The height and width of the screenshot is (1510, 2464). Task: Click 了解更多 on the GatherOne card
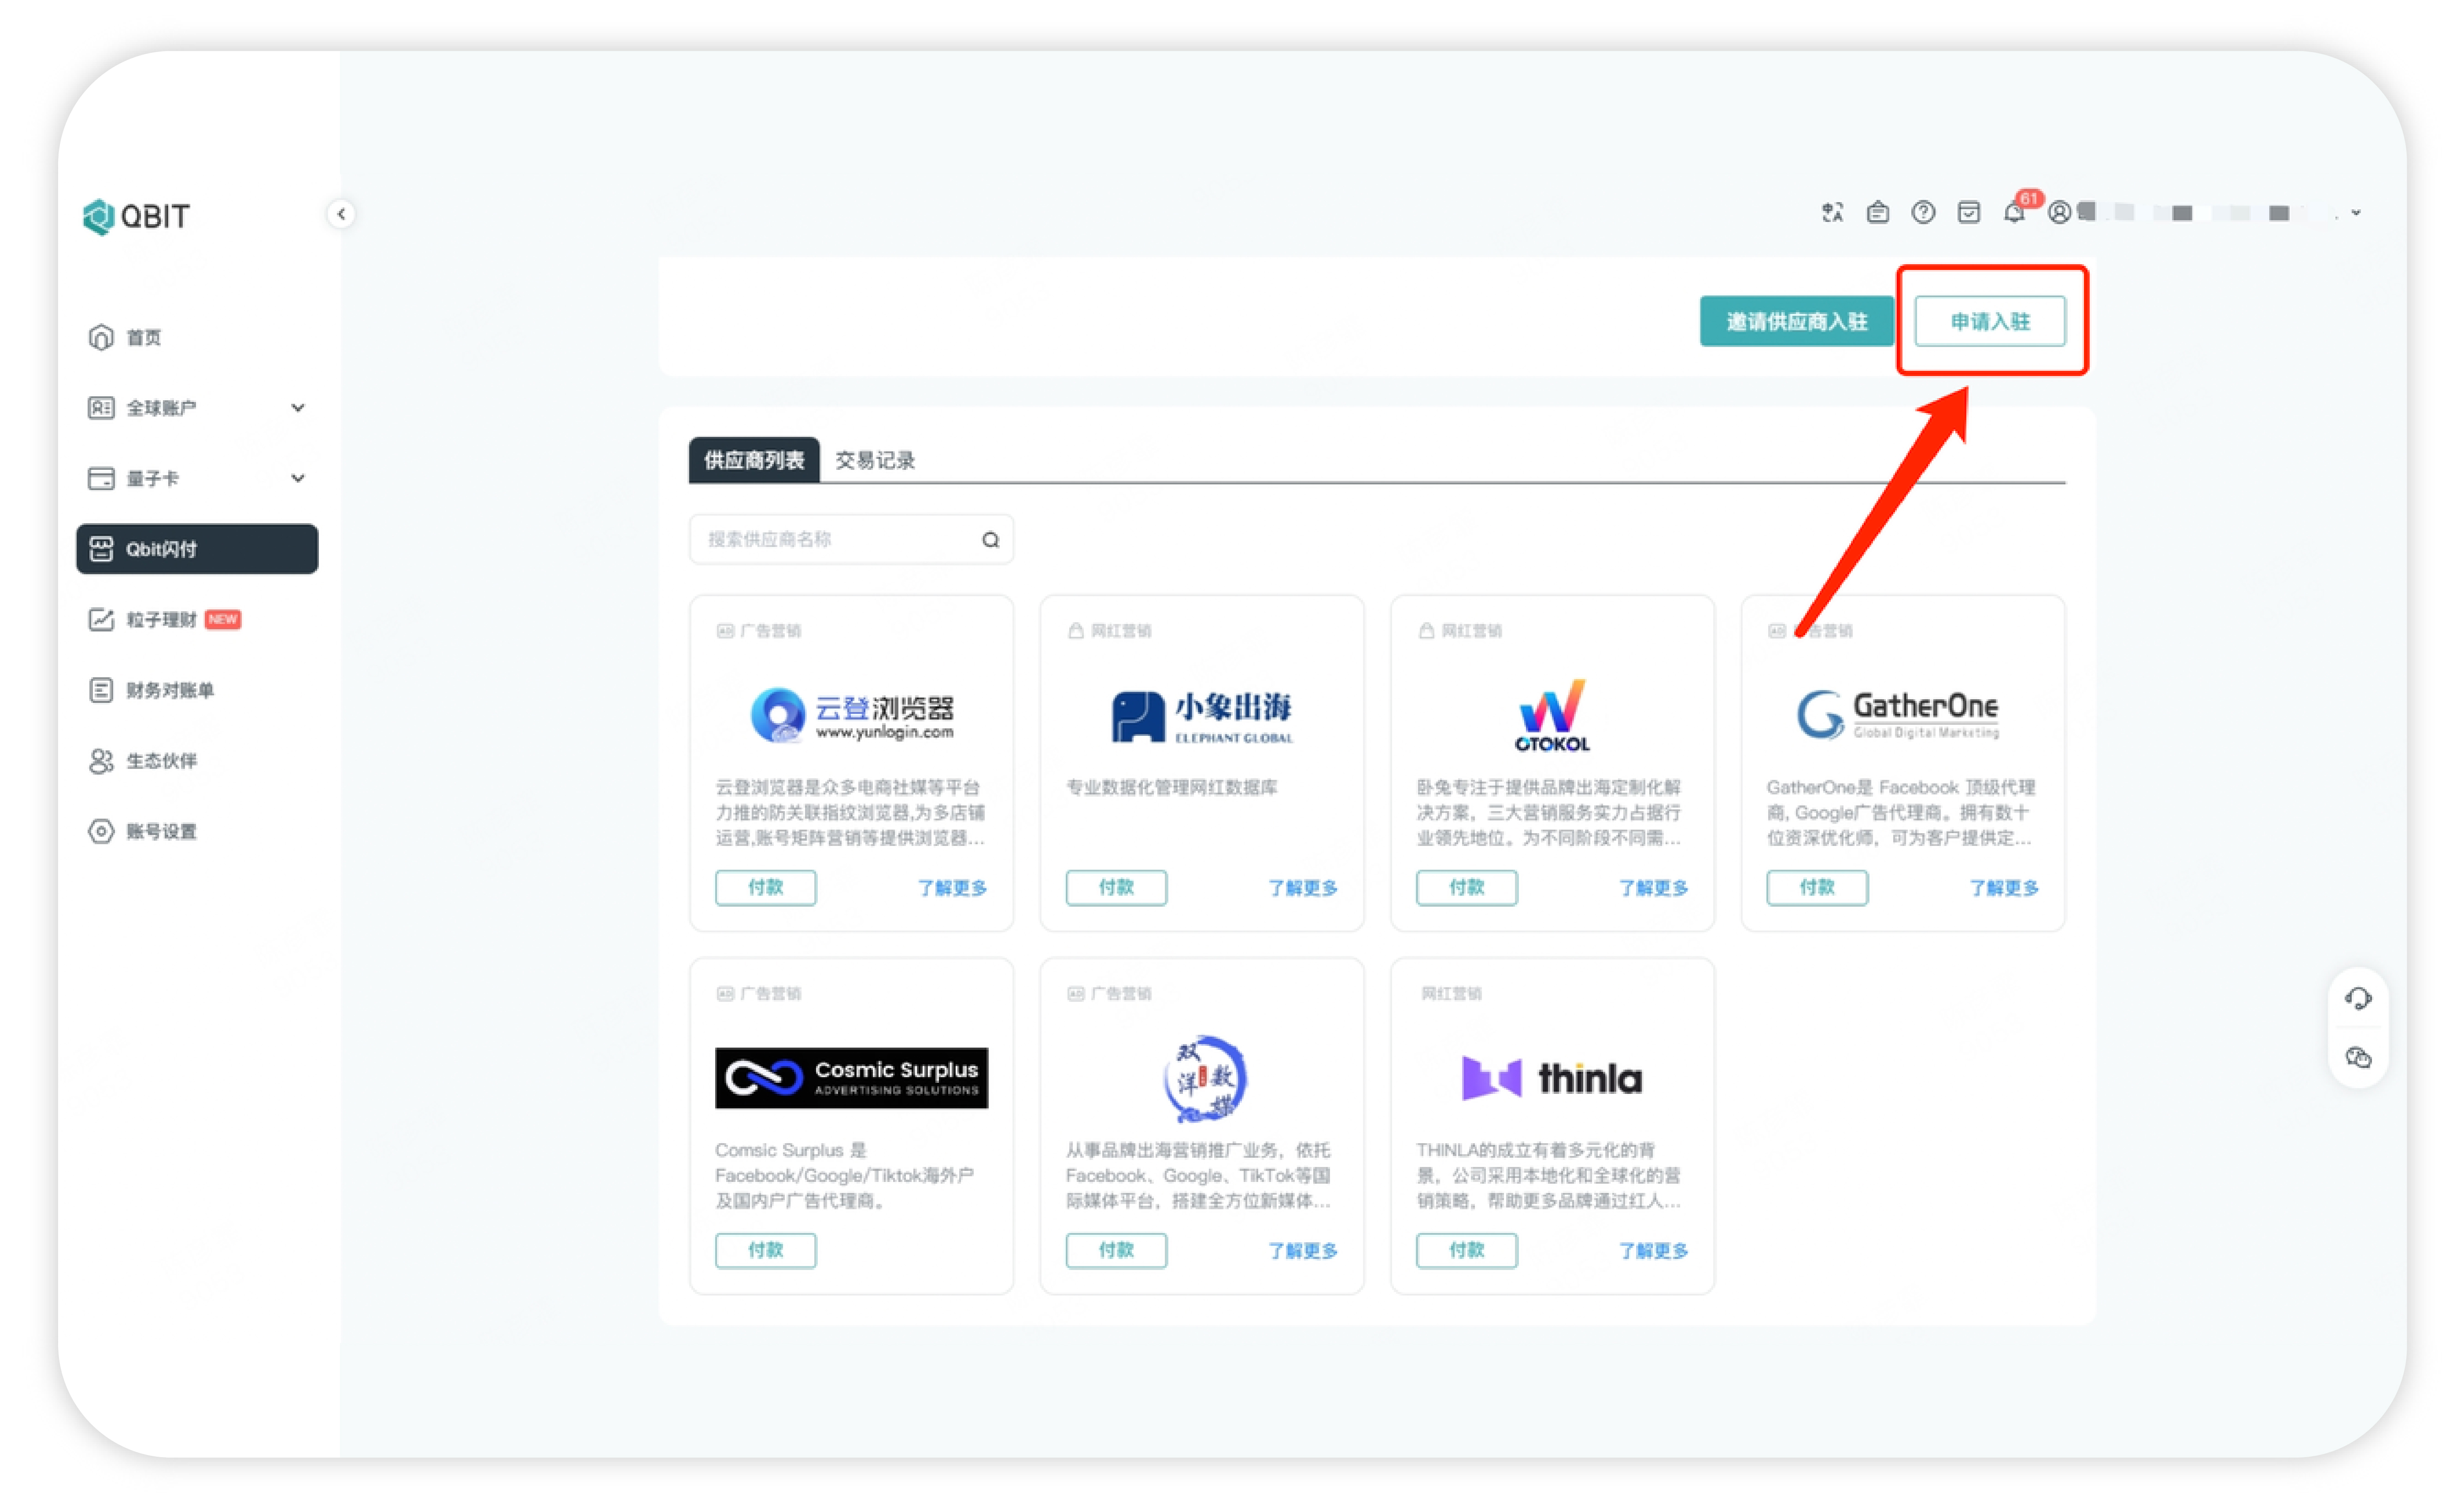2004,888
